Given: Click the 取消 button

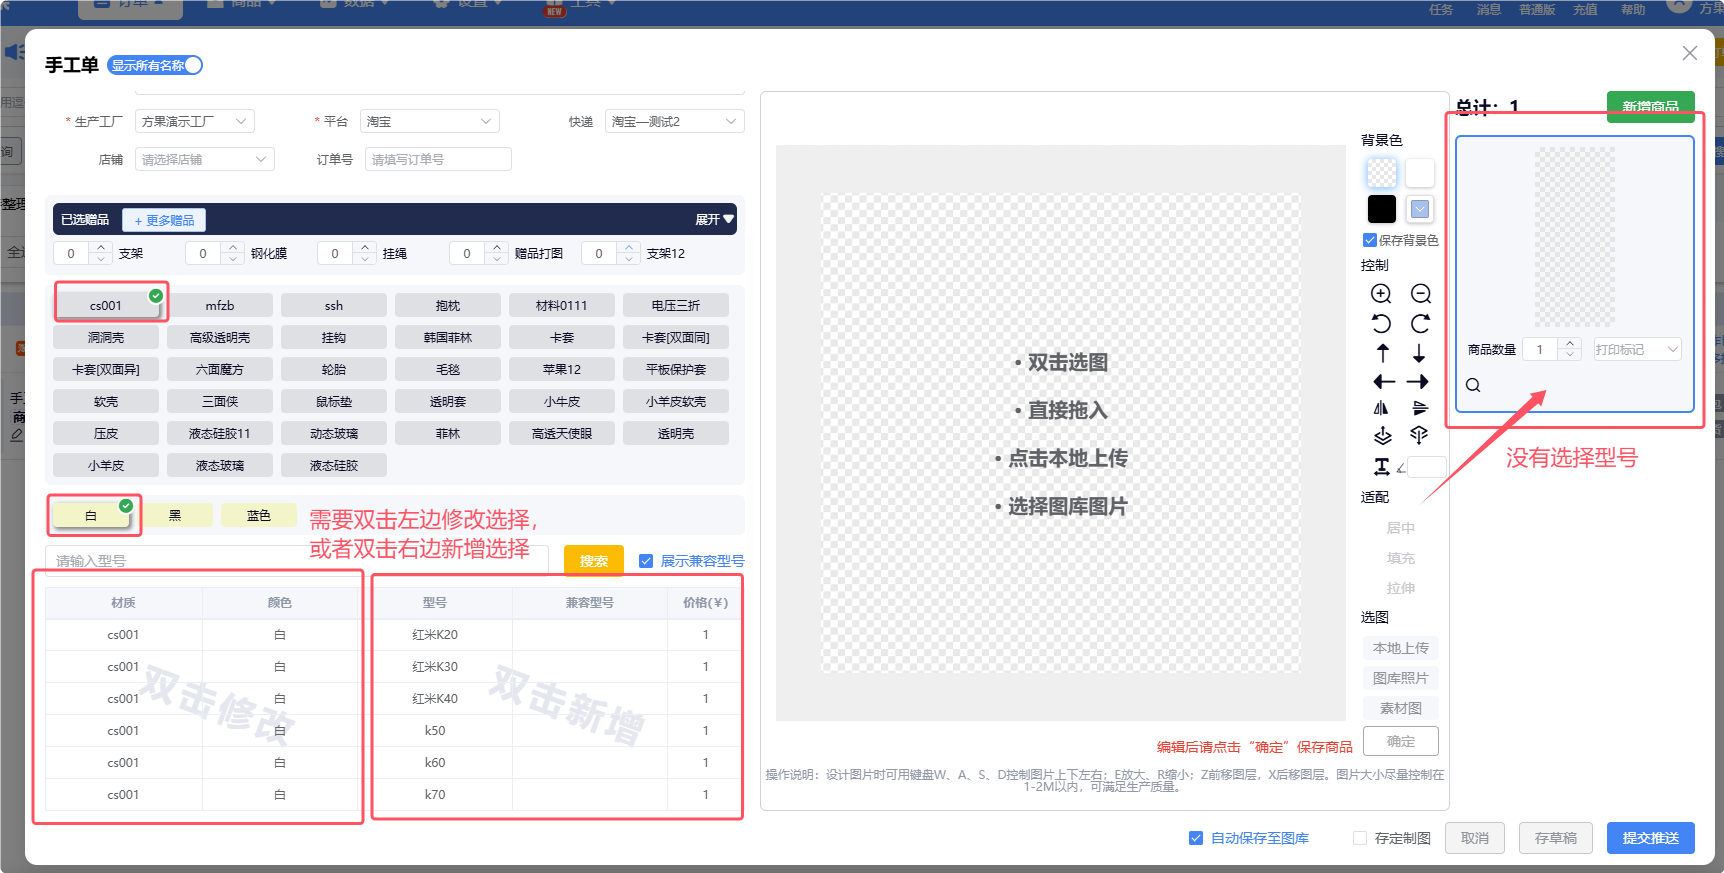Looking at the screenshot, I should (x=1475, y=838).
